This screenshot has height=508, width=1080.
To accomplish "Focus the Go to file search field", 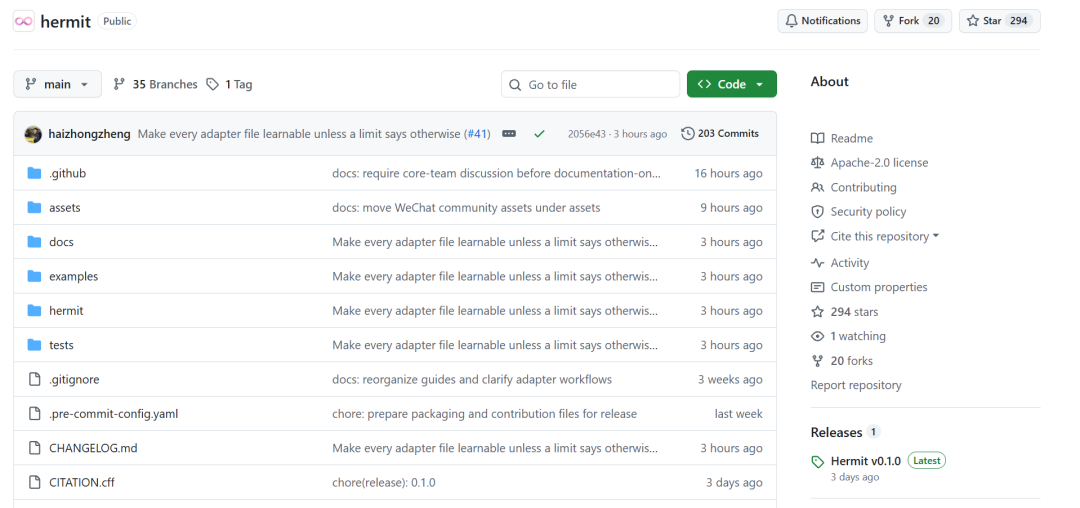I will pos(590,84).
